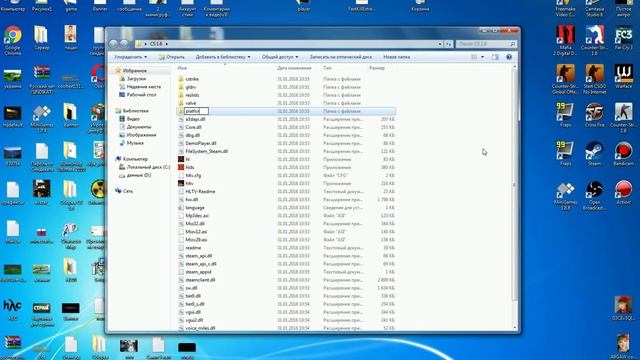Click the Открыть toolbar button
The image size is (640, 360).
[171, 57]
